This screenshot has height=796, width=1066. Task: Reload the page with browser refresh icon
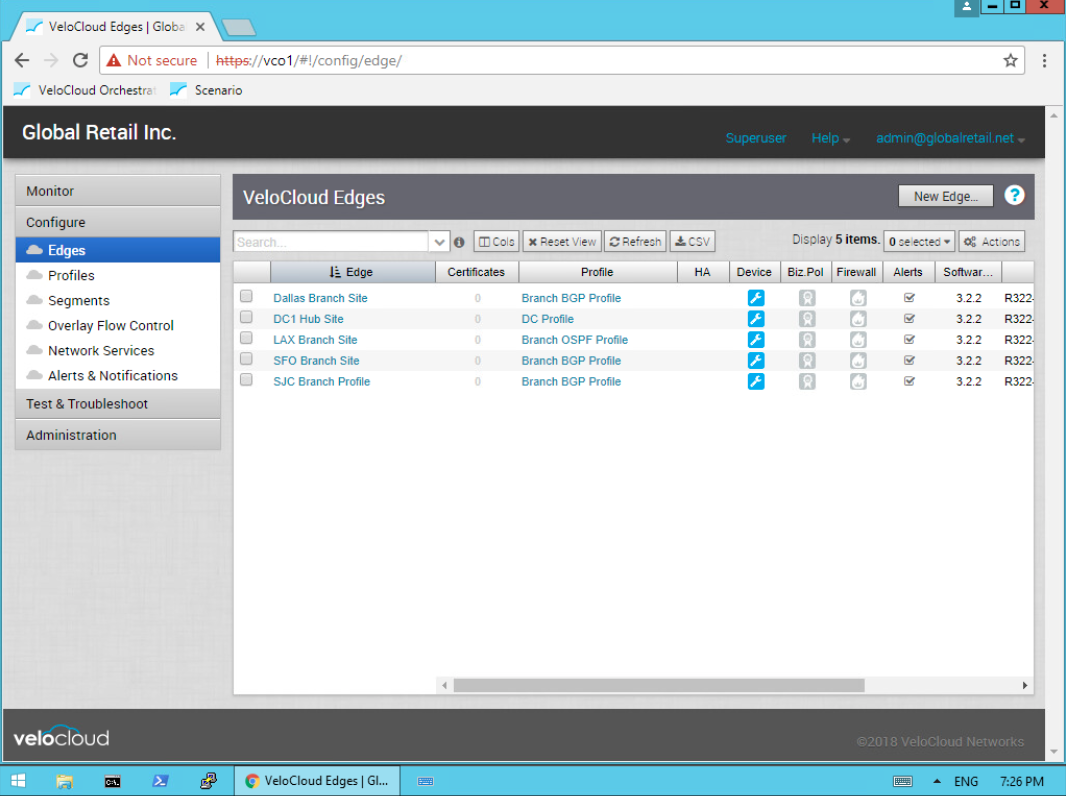(80, 60)
